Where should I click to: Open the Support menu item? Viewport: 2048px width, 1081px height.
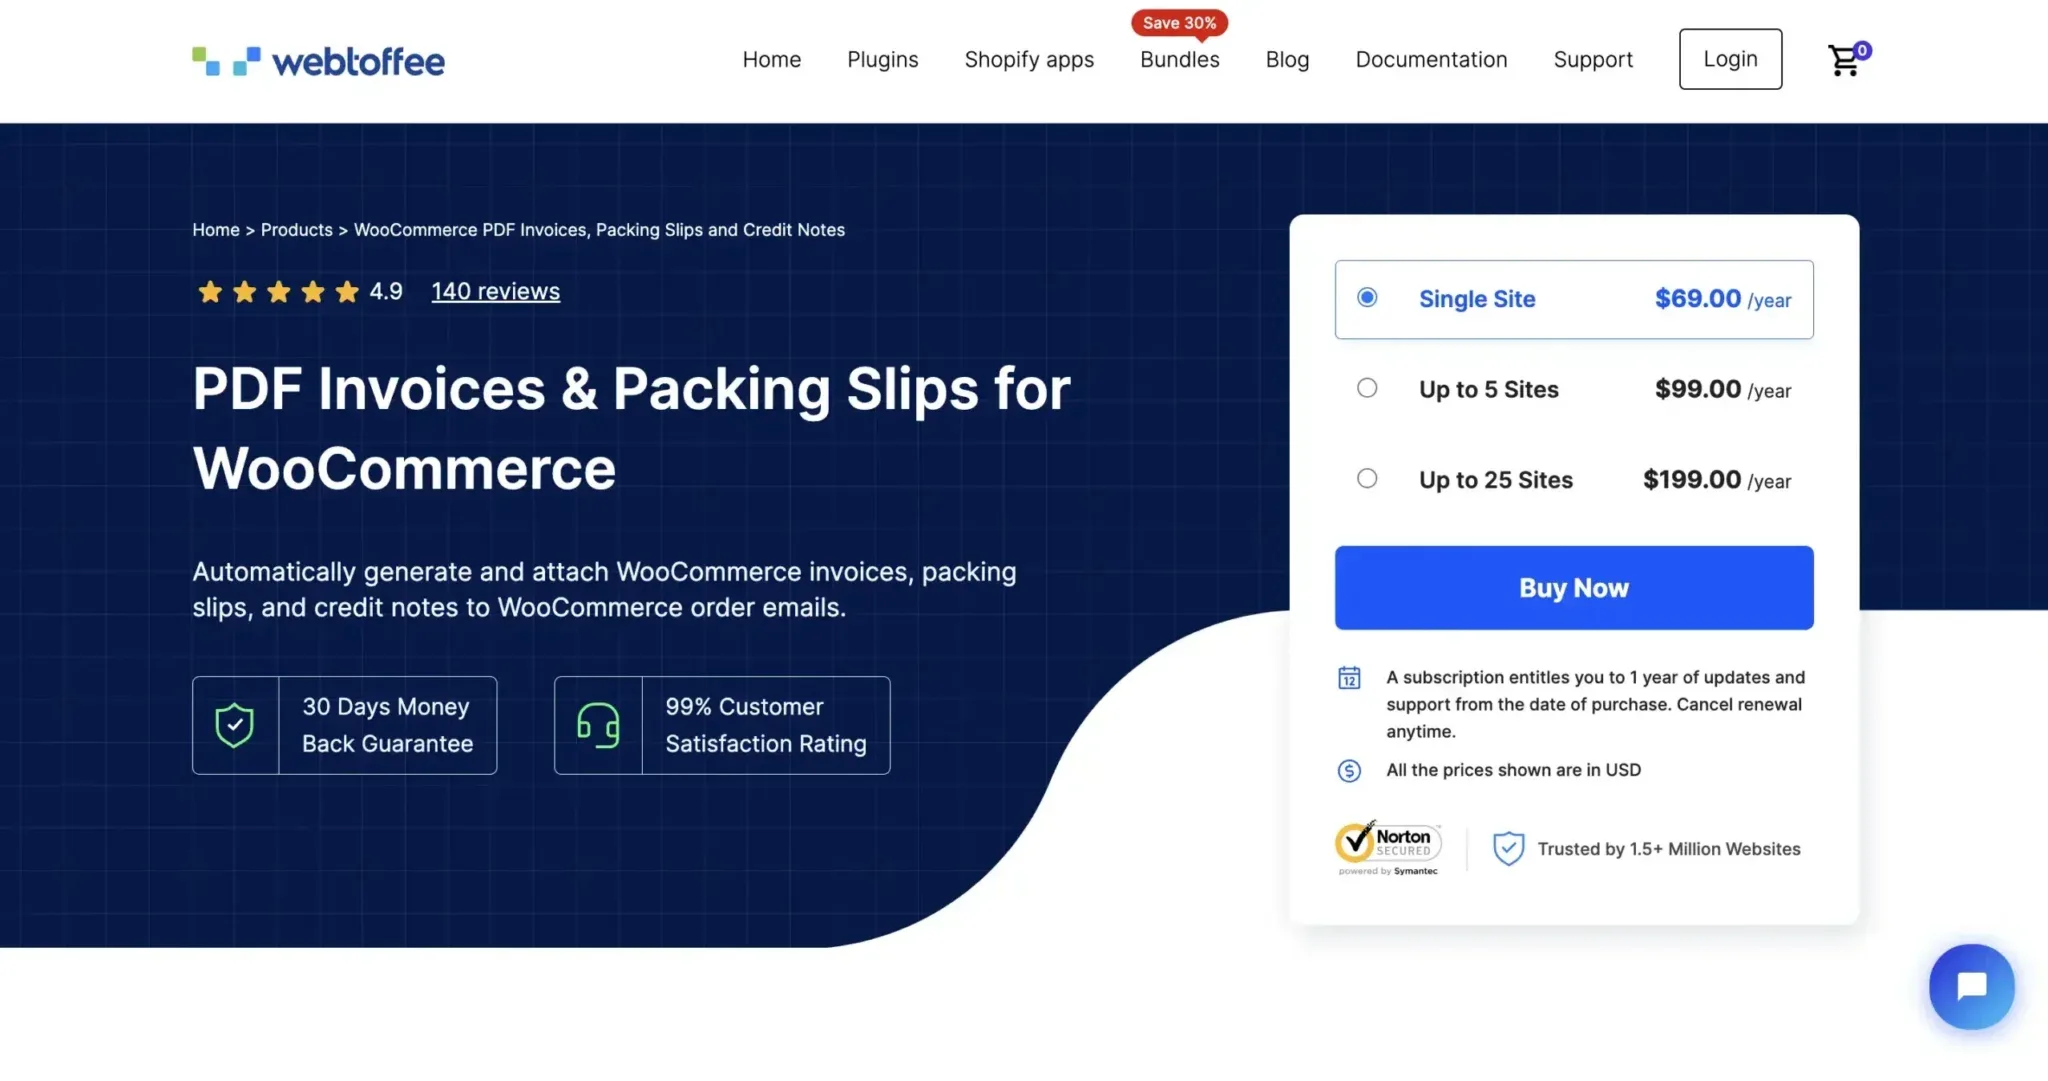click(x=1593, y=60)
